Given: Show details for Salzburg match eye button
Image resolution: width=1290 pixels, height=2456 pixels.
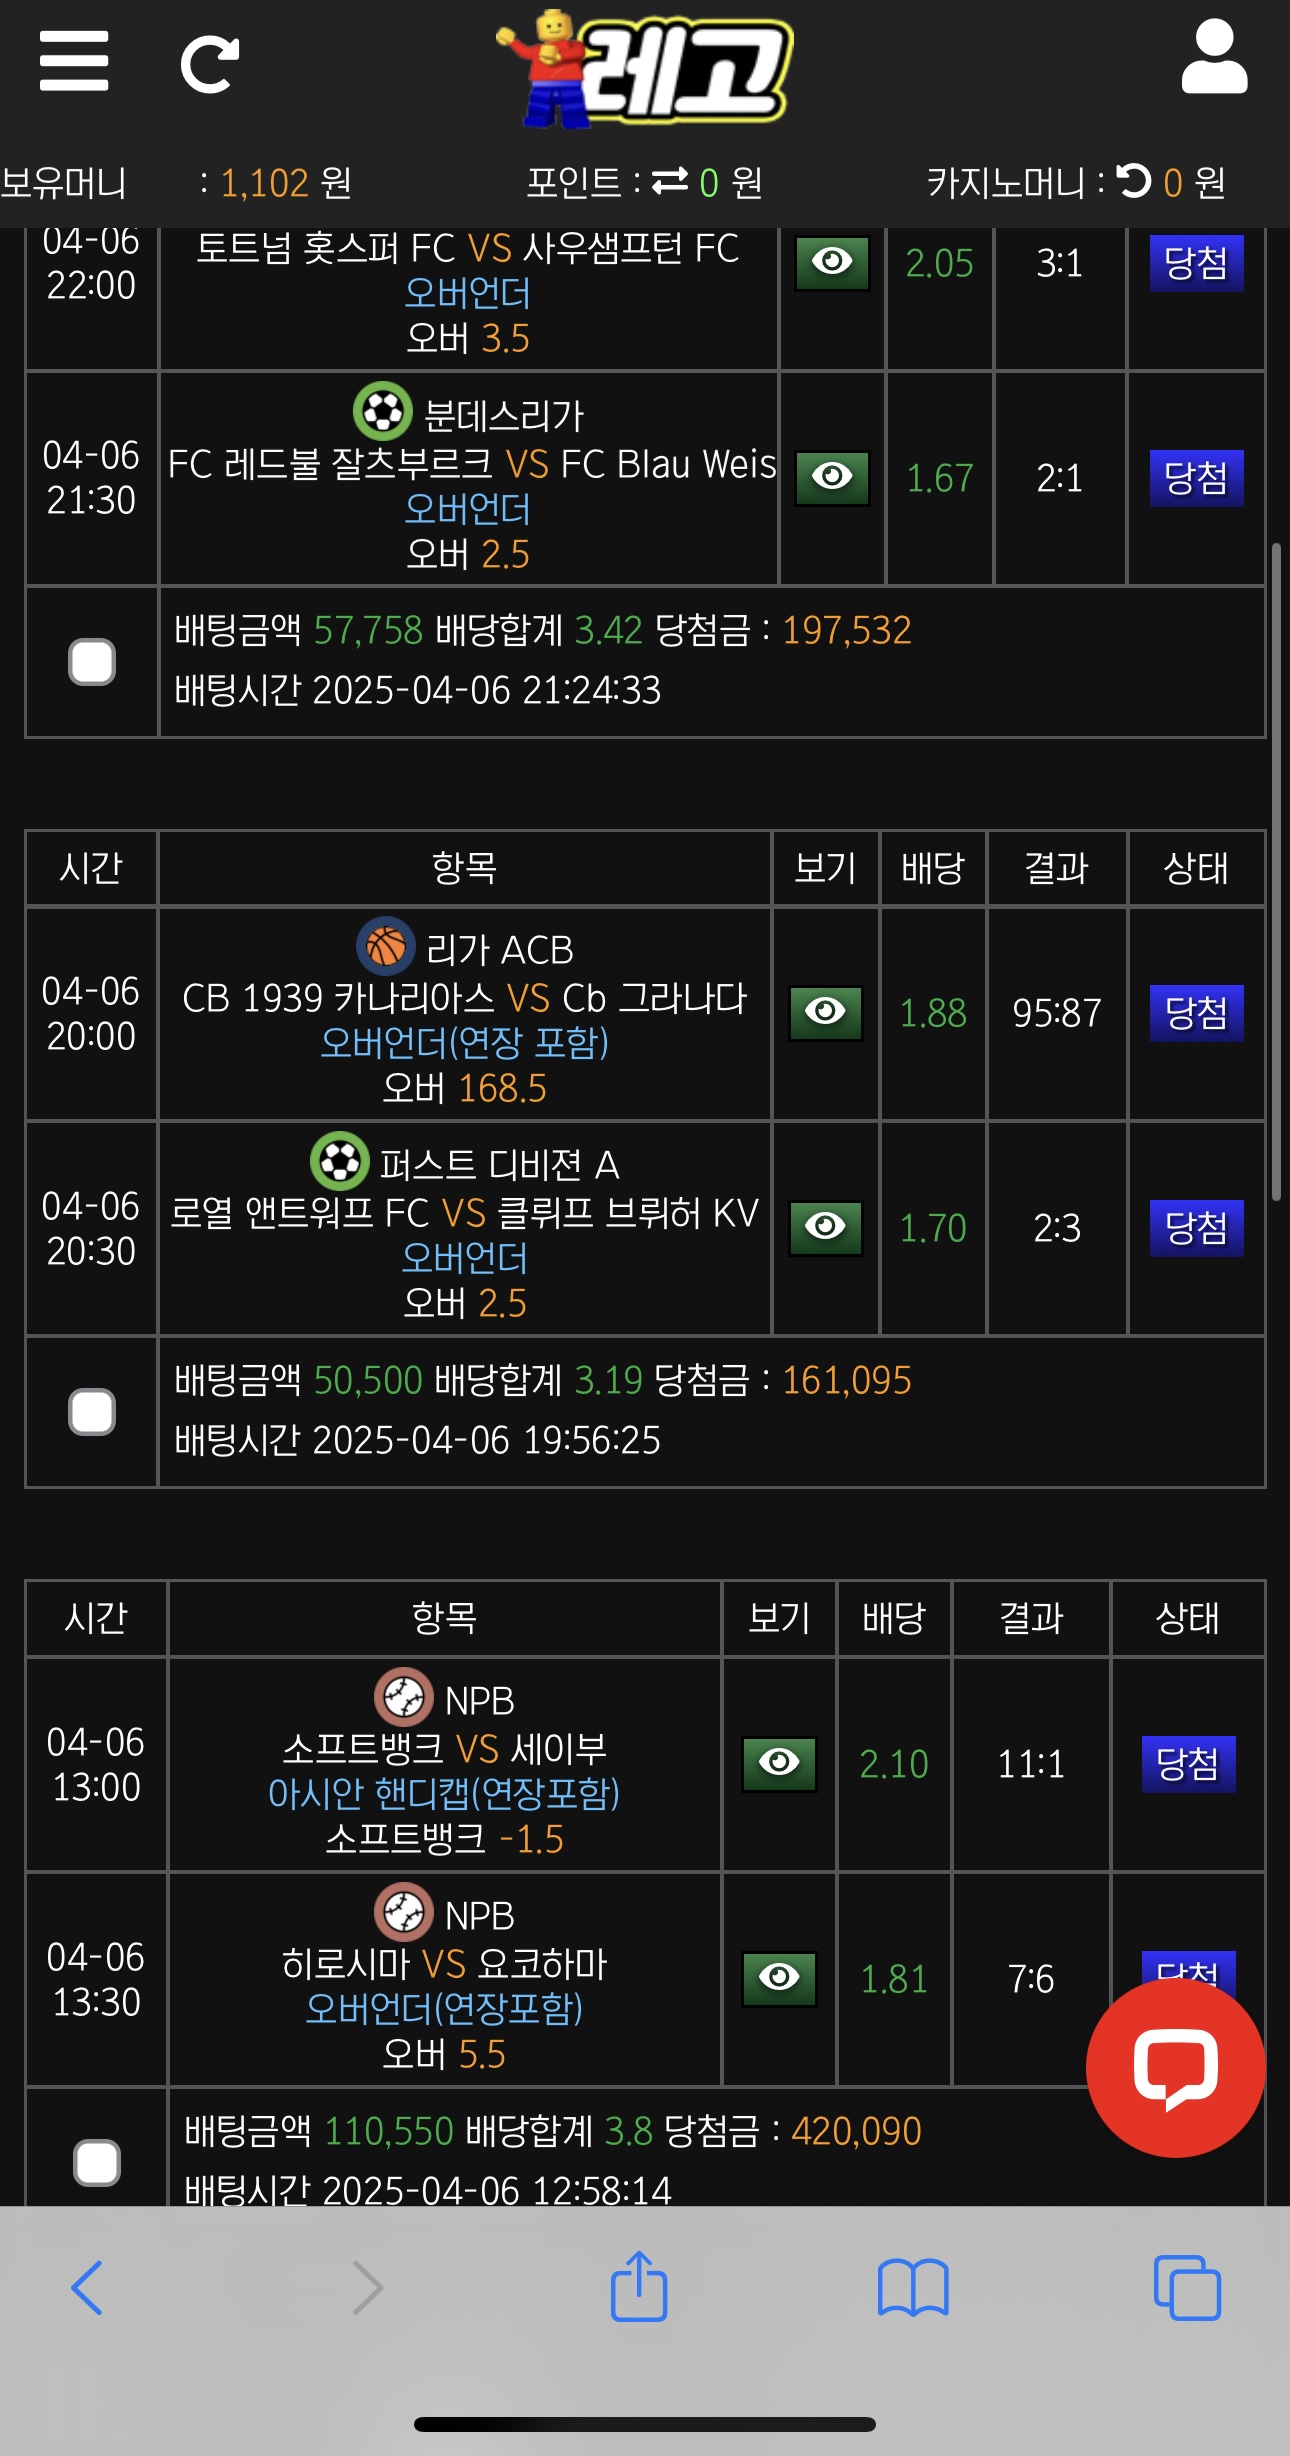Looking at the screenshot, I should (x=832, y=477).
